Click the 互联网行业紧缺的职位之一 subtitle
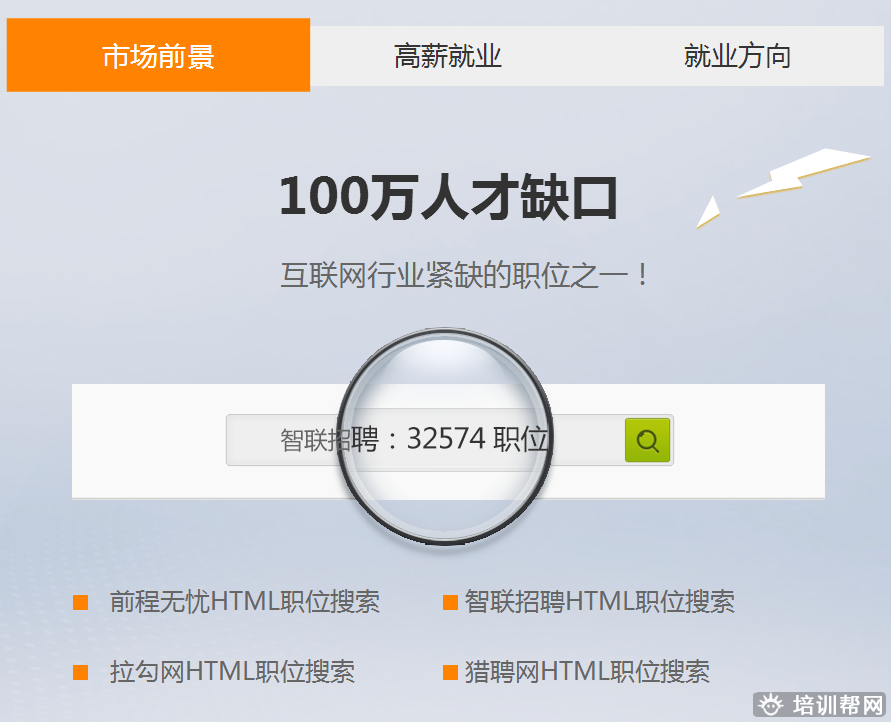This screenshot has width=891, height=722. click(464, 276)
